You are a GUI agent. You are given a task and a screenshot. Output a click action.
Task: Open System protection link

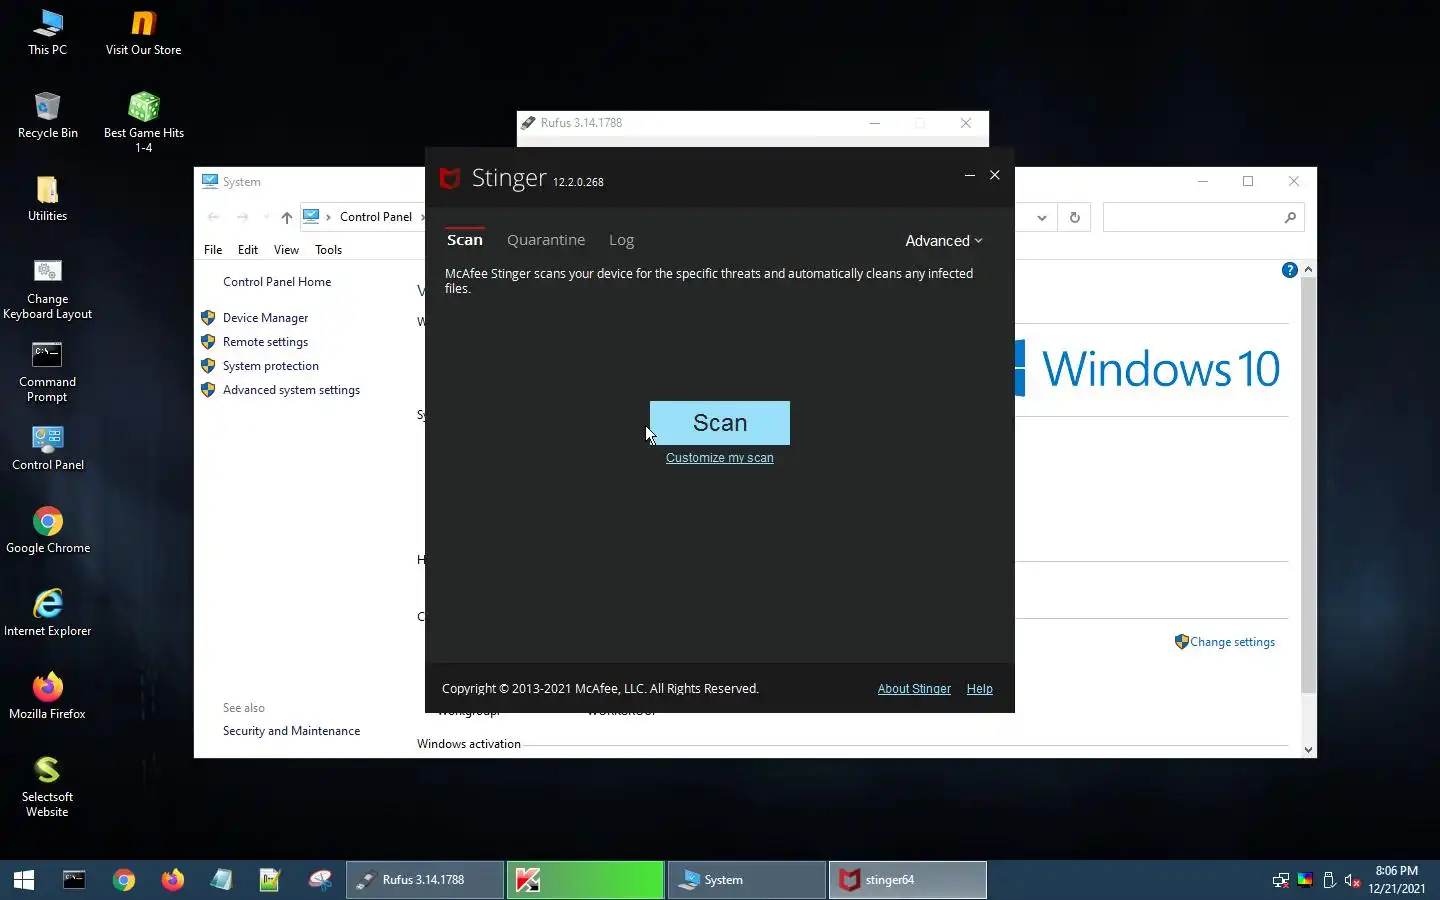tap(270, 366)
